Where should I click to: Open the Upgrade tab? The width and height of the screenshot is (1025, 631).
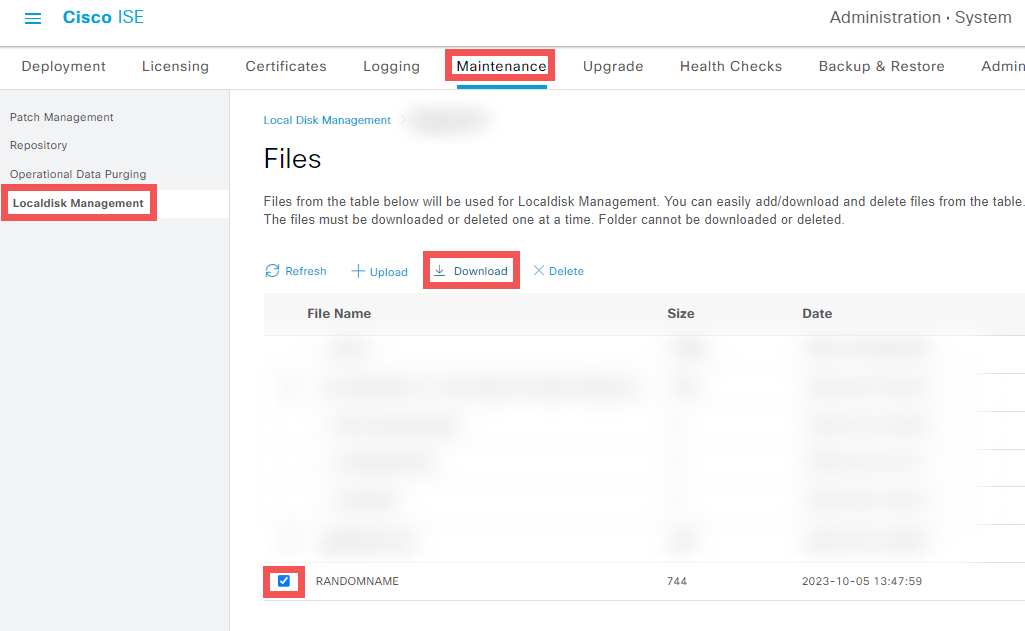[x=613, y=66]
